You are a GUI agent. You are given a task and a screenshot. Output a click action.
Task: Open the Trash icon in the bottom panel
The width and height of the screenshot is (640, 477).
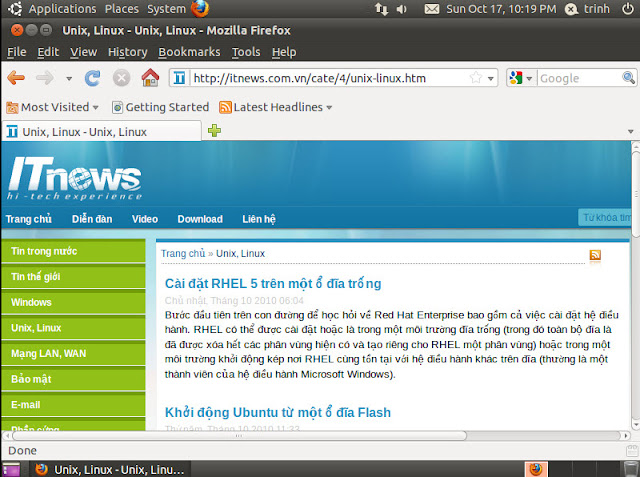click(x=631, y=469)
